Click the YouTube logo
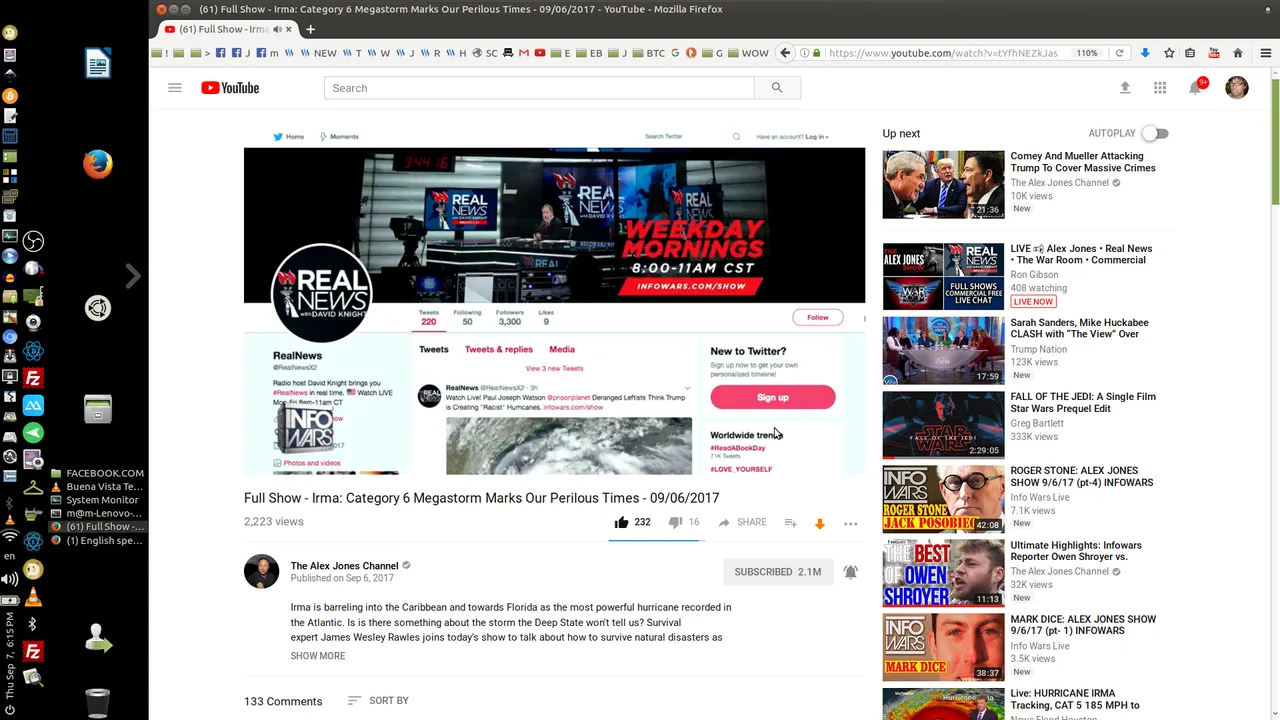The height and width of the screenshot is (720, 1280). click(230, 88)
